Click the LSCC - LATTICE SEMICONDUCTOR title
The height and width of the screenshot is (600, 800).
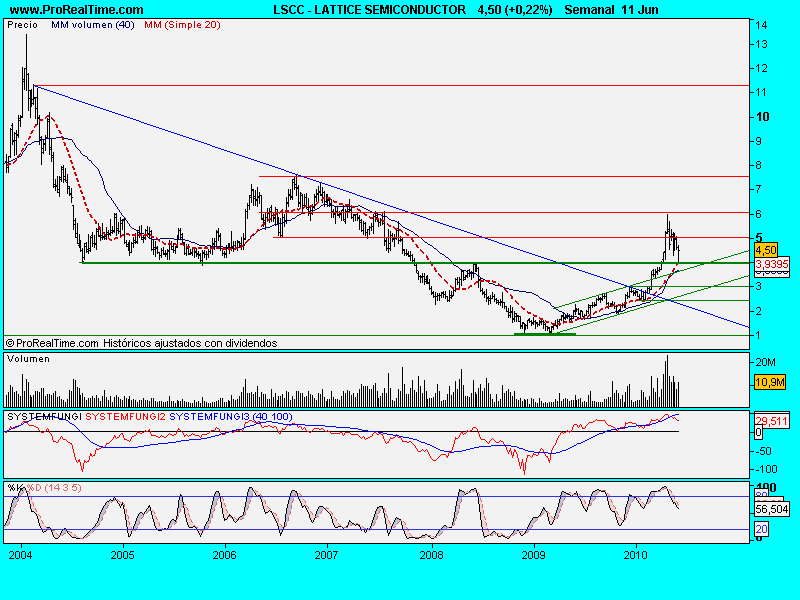coord(369,10)
